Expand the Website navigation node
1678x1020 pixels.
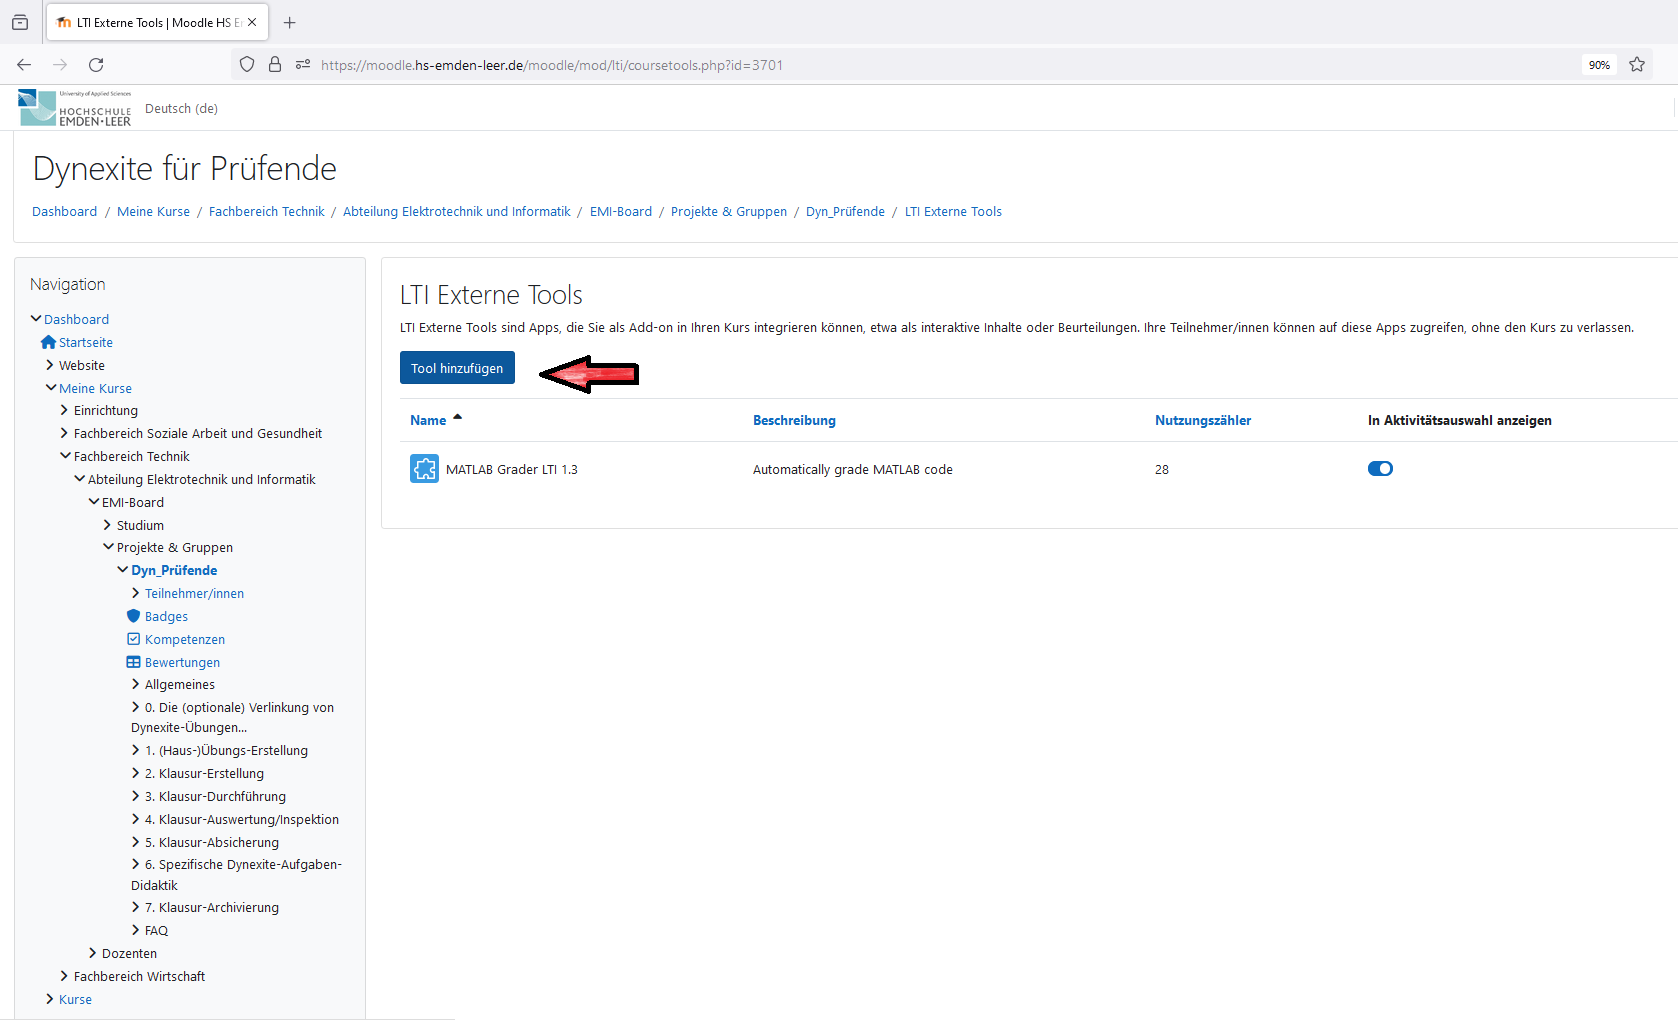tap(50, 365)
